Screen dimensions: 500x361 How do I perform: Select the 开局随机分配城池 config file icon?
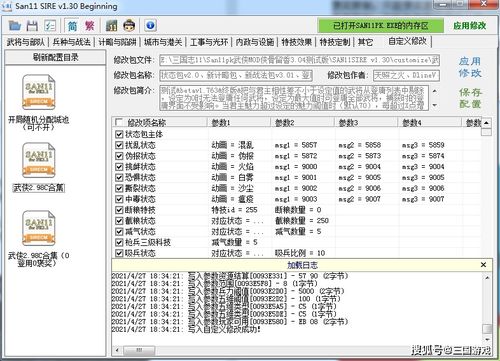click(39, 92)
